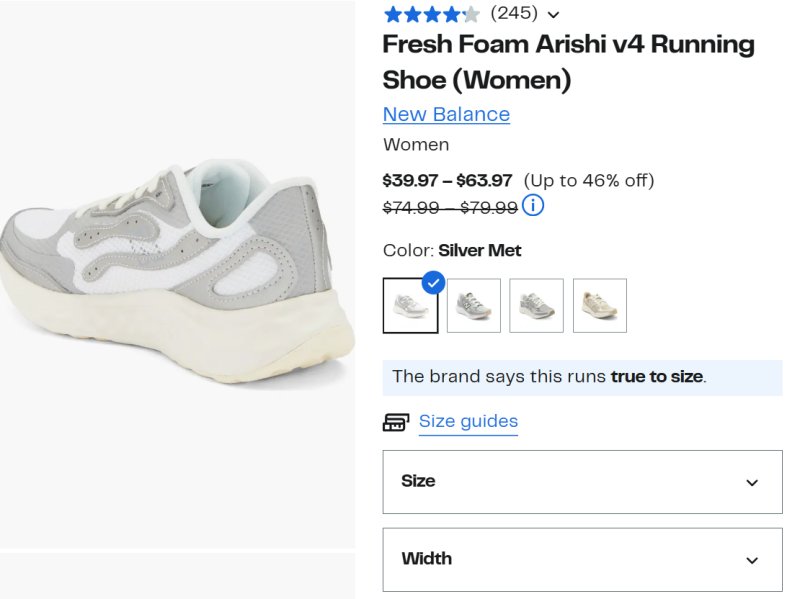
Task: Select the Silver Met color swatch
Action: coord(410,306)
